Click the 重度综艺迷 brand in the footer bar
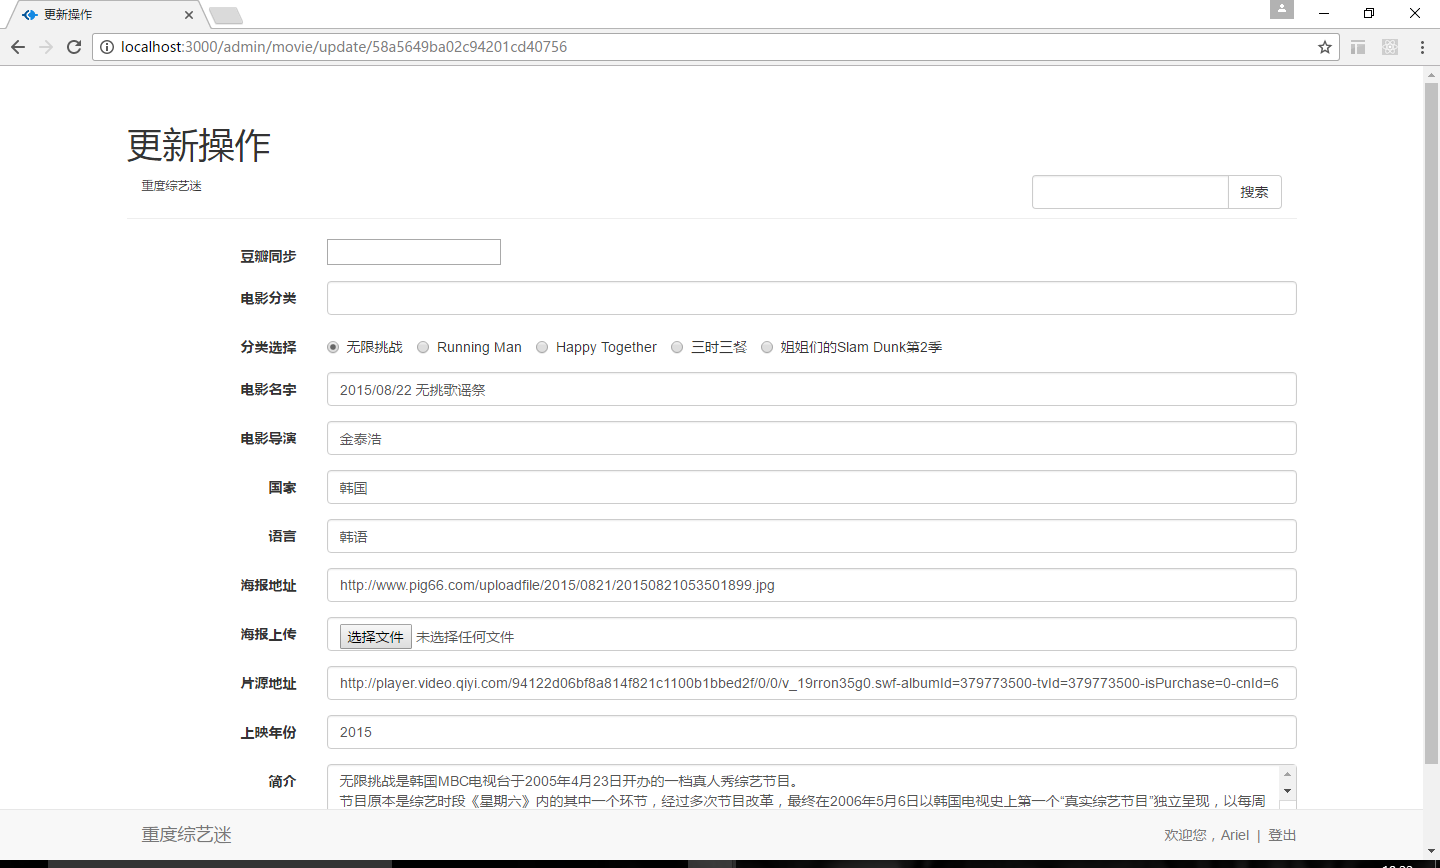 [187, 835]
